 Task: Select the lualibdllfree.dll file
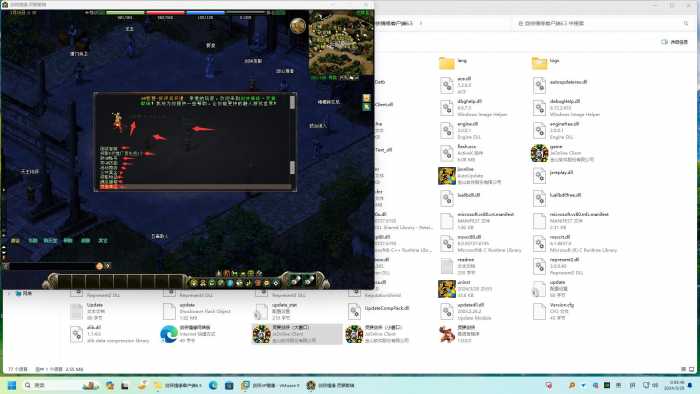[557, 199]
